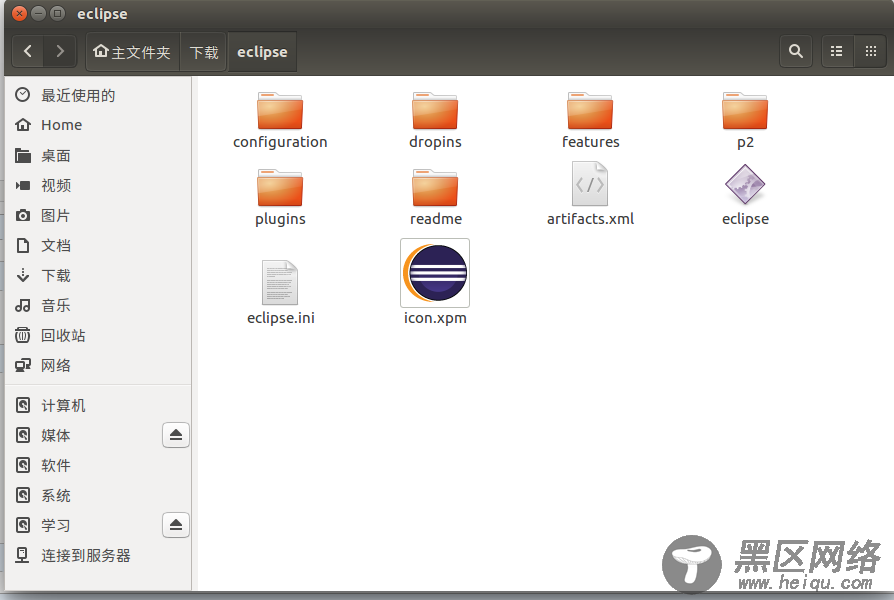The width and height of the screenshot is (894, 600).
Task: Open 桌面 in the sidebar
Action: pos(98,155)
